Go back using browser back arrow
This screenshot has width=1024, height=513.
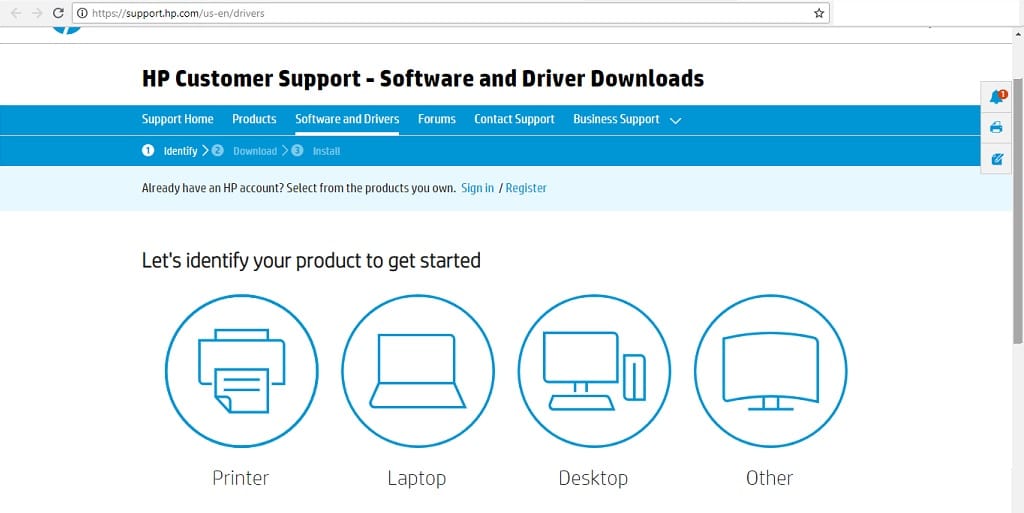tap(16, 13)
